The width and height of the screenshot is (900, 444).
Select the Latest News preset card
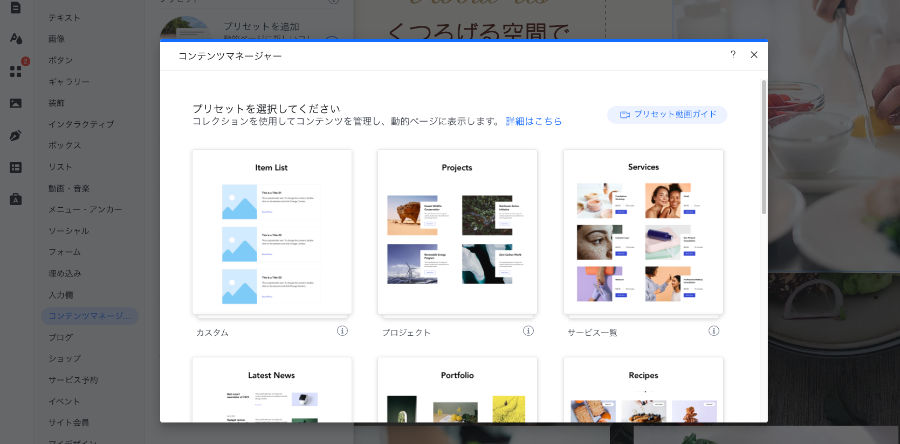tap(272, 390)
